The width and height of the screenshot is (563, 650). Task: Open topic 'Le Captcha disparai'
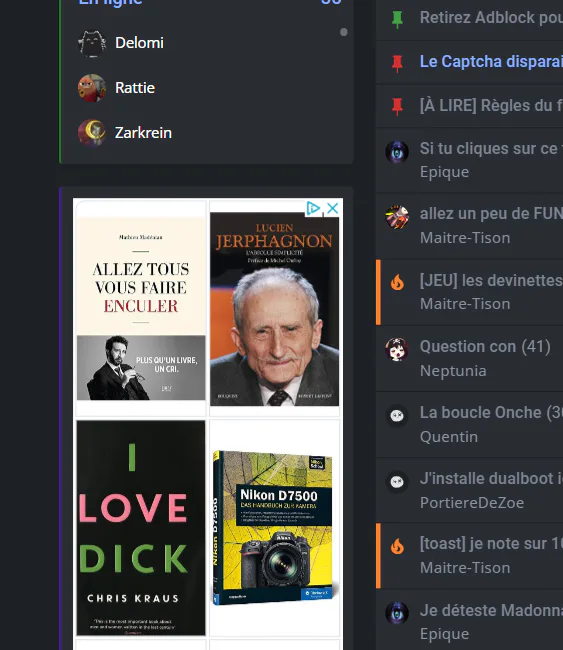(491, 61)
